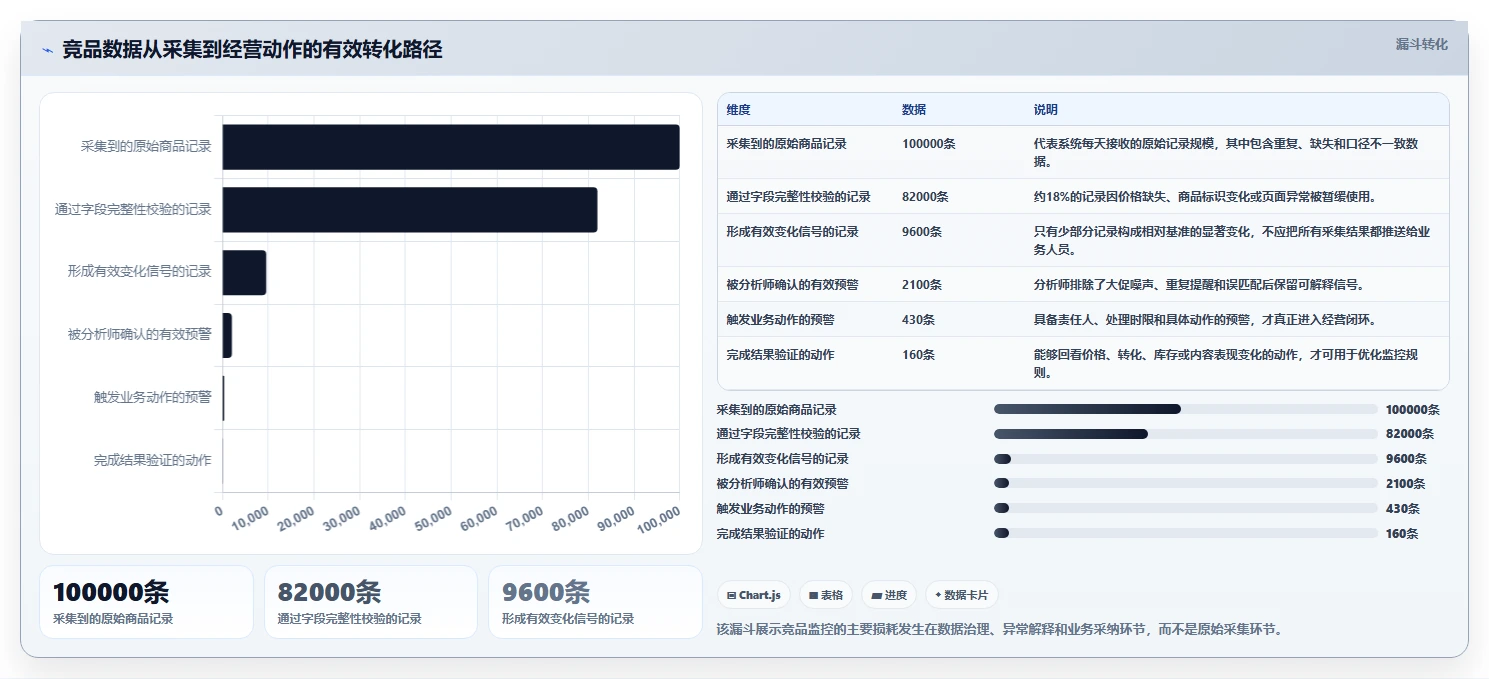The height and width of the screenshot is (679, 1489).
Task: Click the 数据 column header
Action: coord(914,110)
